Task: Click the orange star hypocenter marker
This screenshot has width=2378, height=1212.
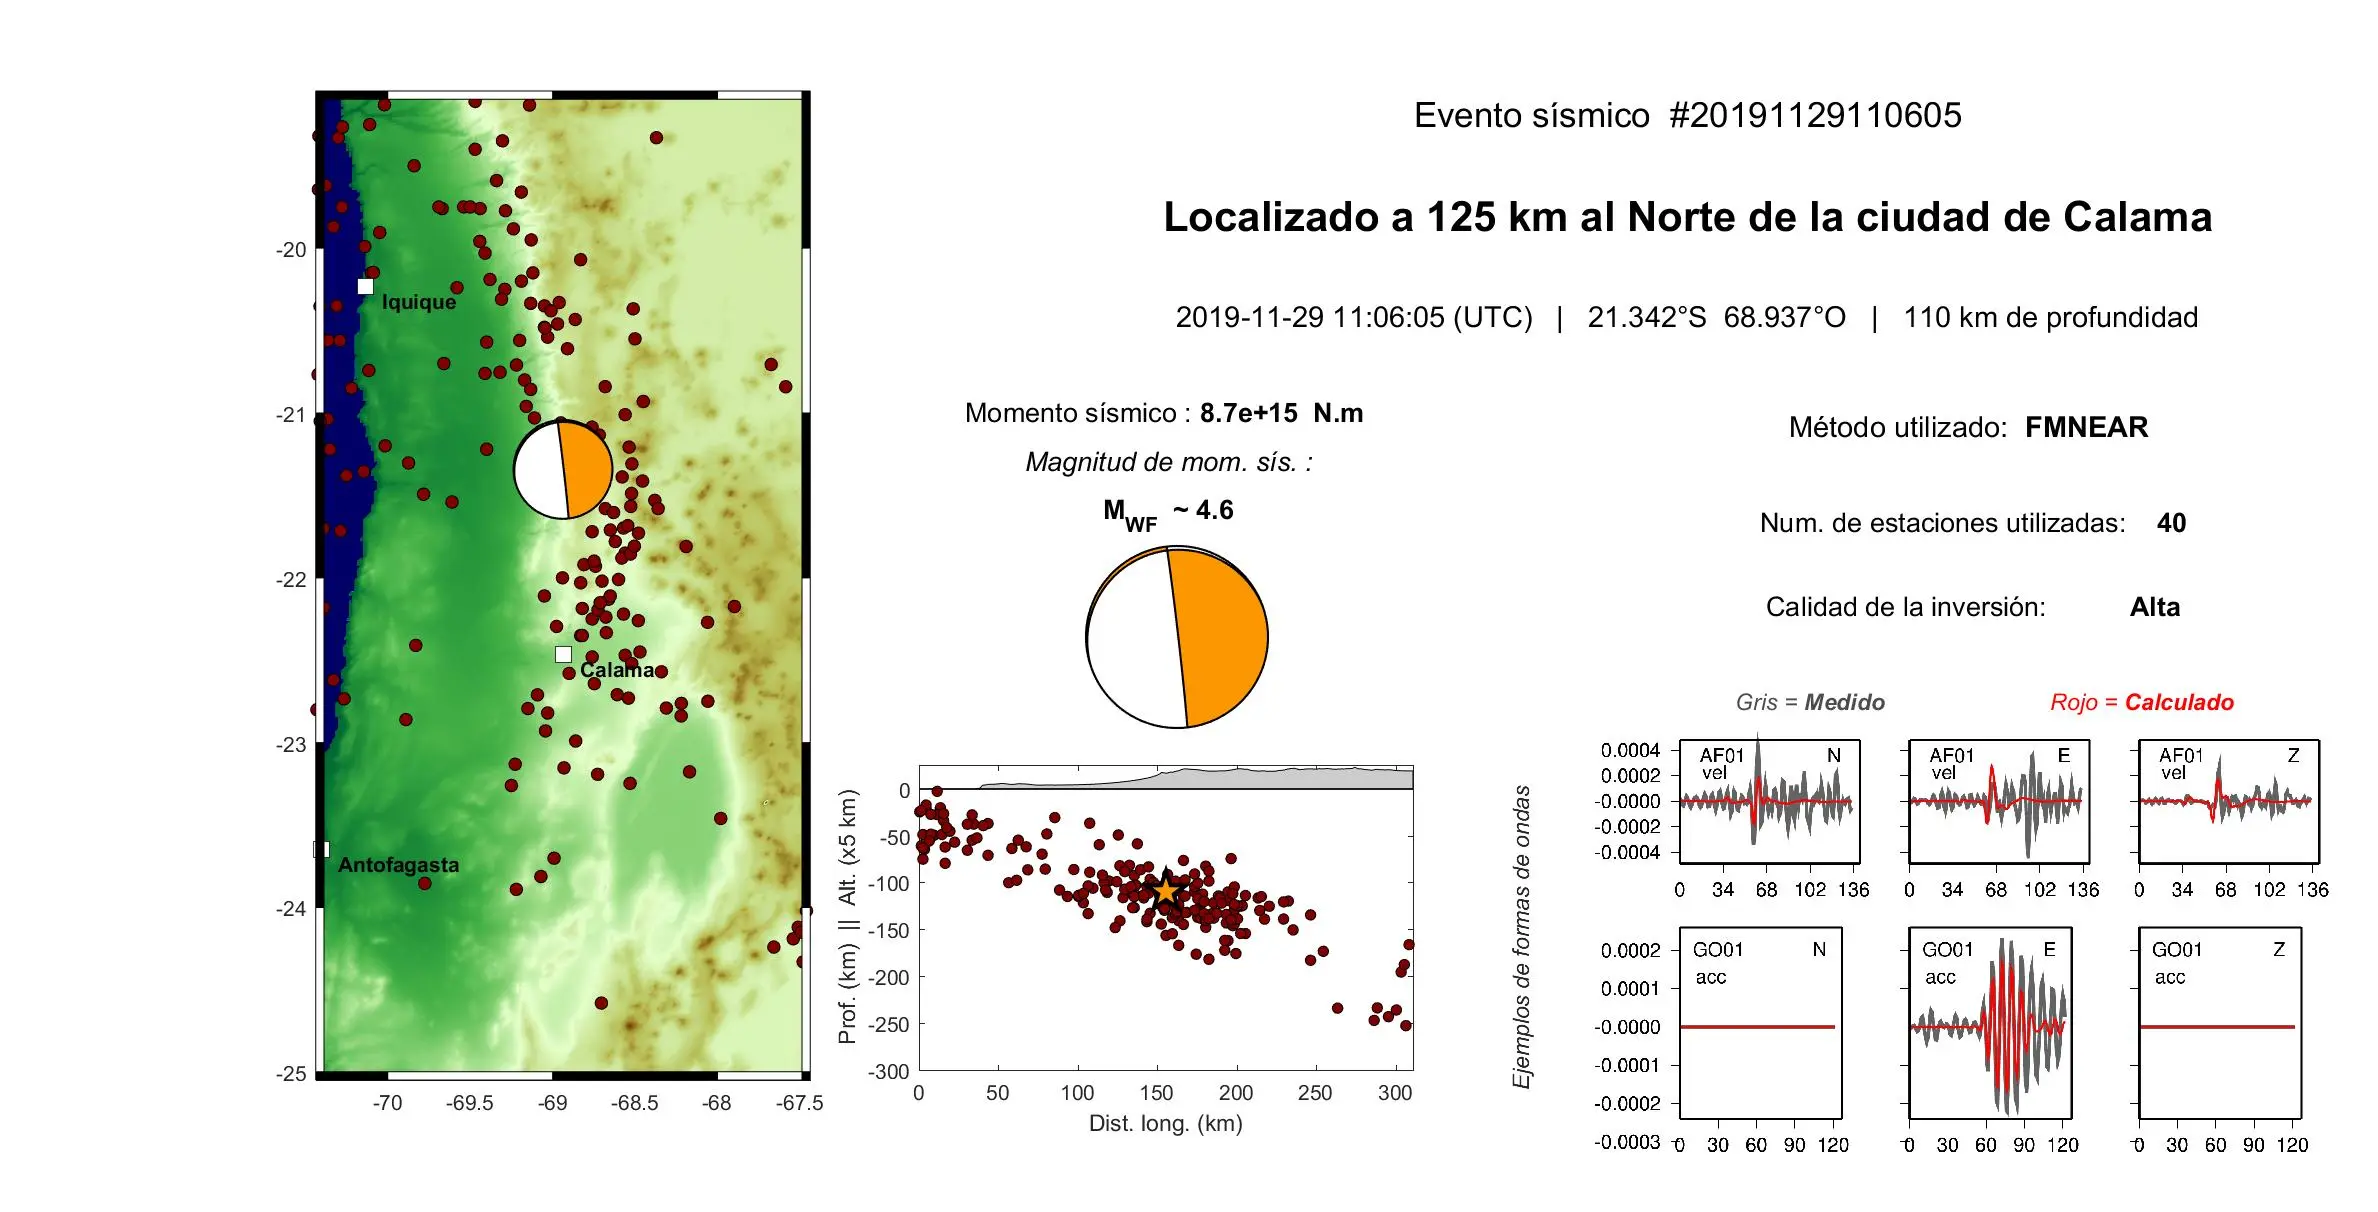Action: [x=1166, y=890]
